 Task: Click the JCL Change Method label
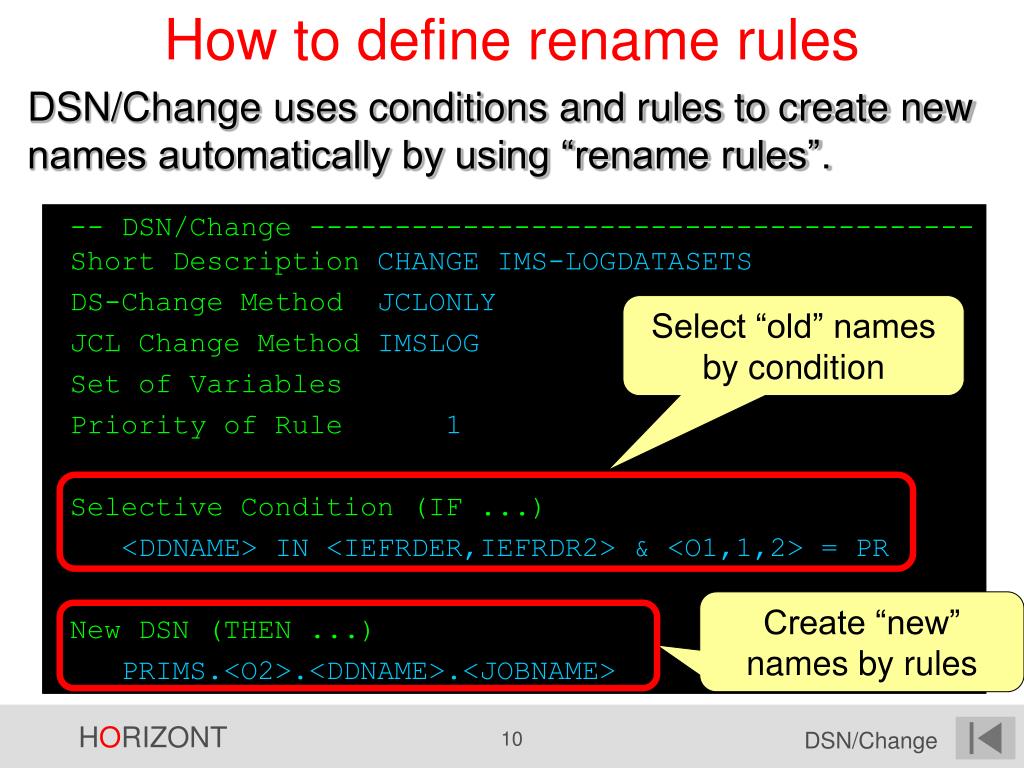pyautogui.click(x=215, y=344)
